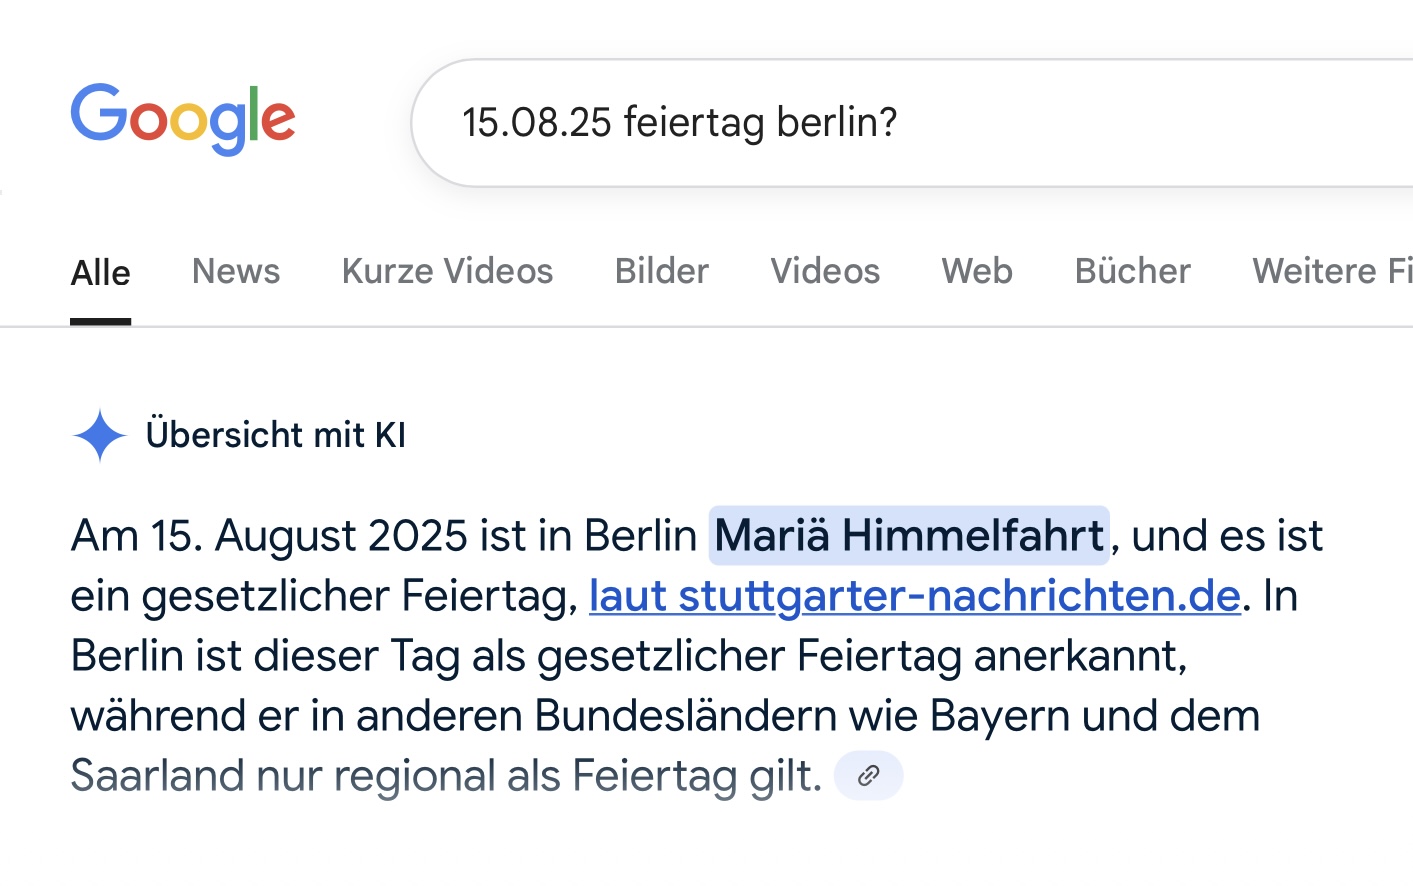Switch to the News tab
This screenshot has width=1413, height=886.
tap(236, 271)
